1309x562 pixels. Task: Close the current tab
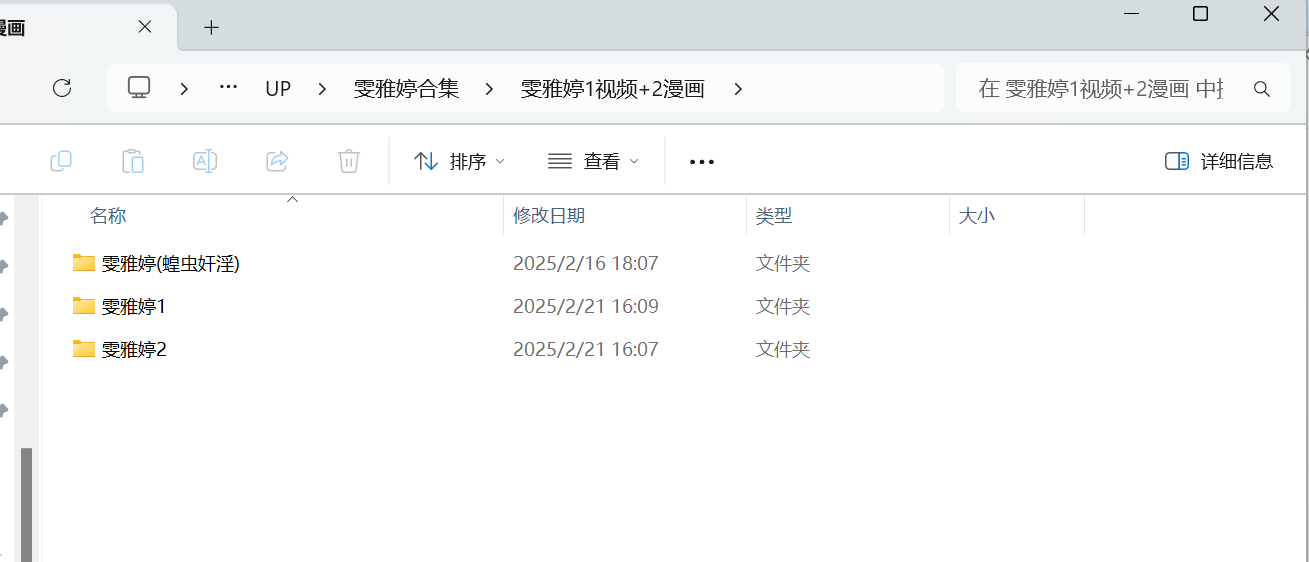(x=145, y=27)
